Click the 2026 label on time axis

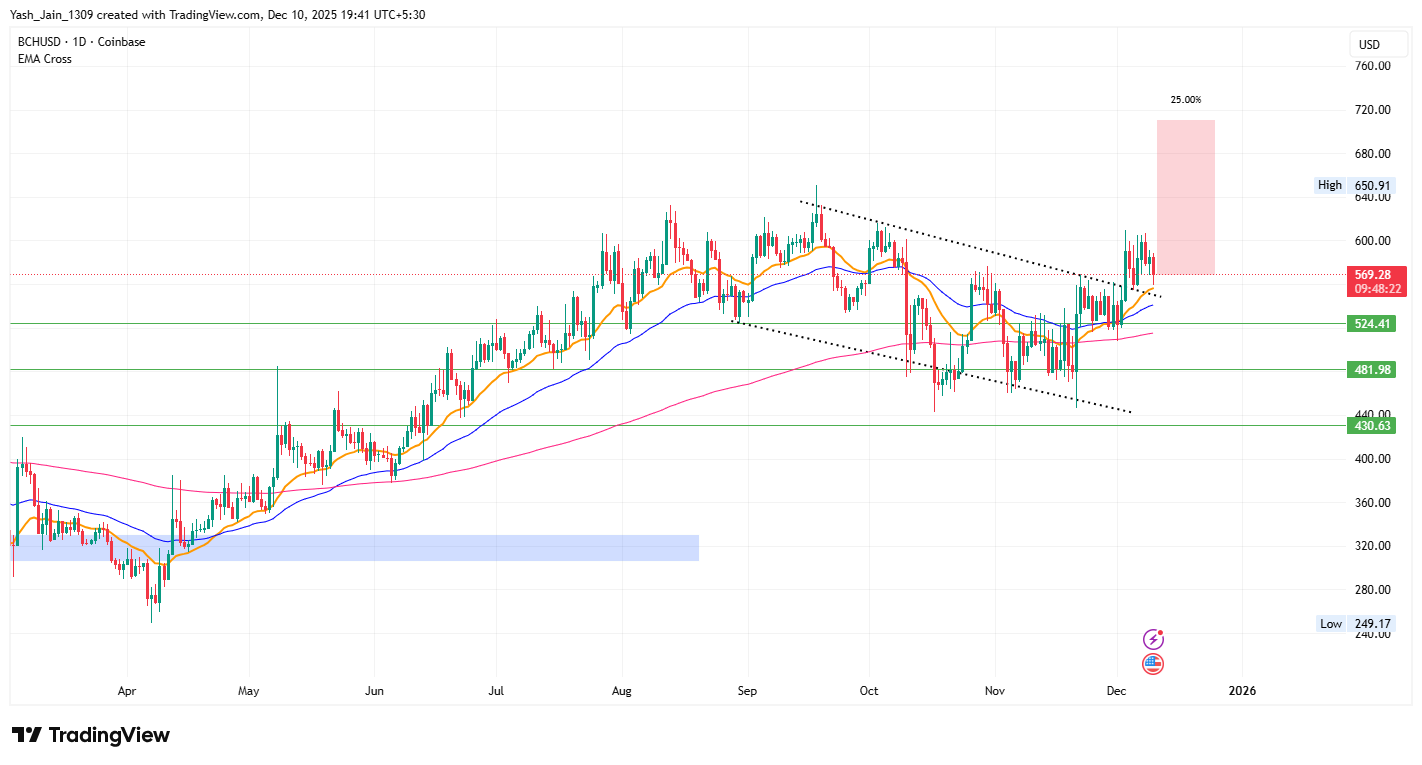(1242, 690)
